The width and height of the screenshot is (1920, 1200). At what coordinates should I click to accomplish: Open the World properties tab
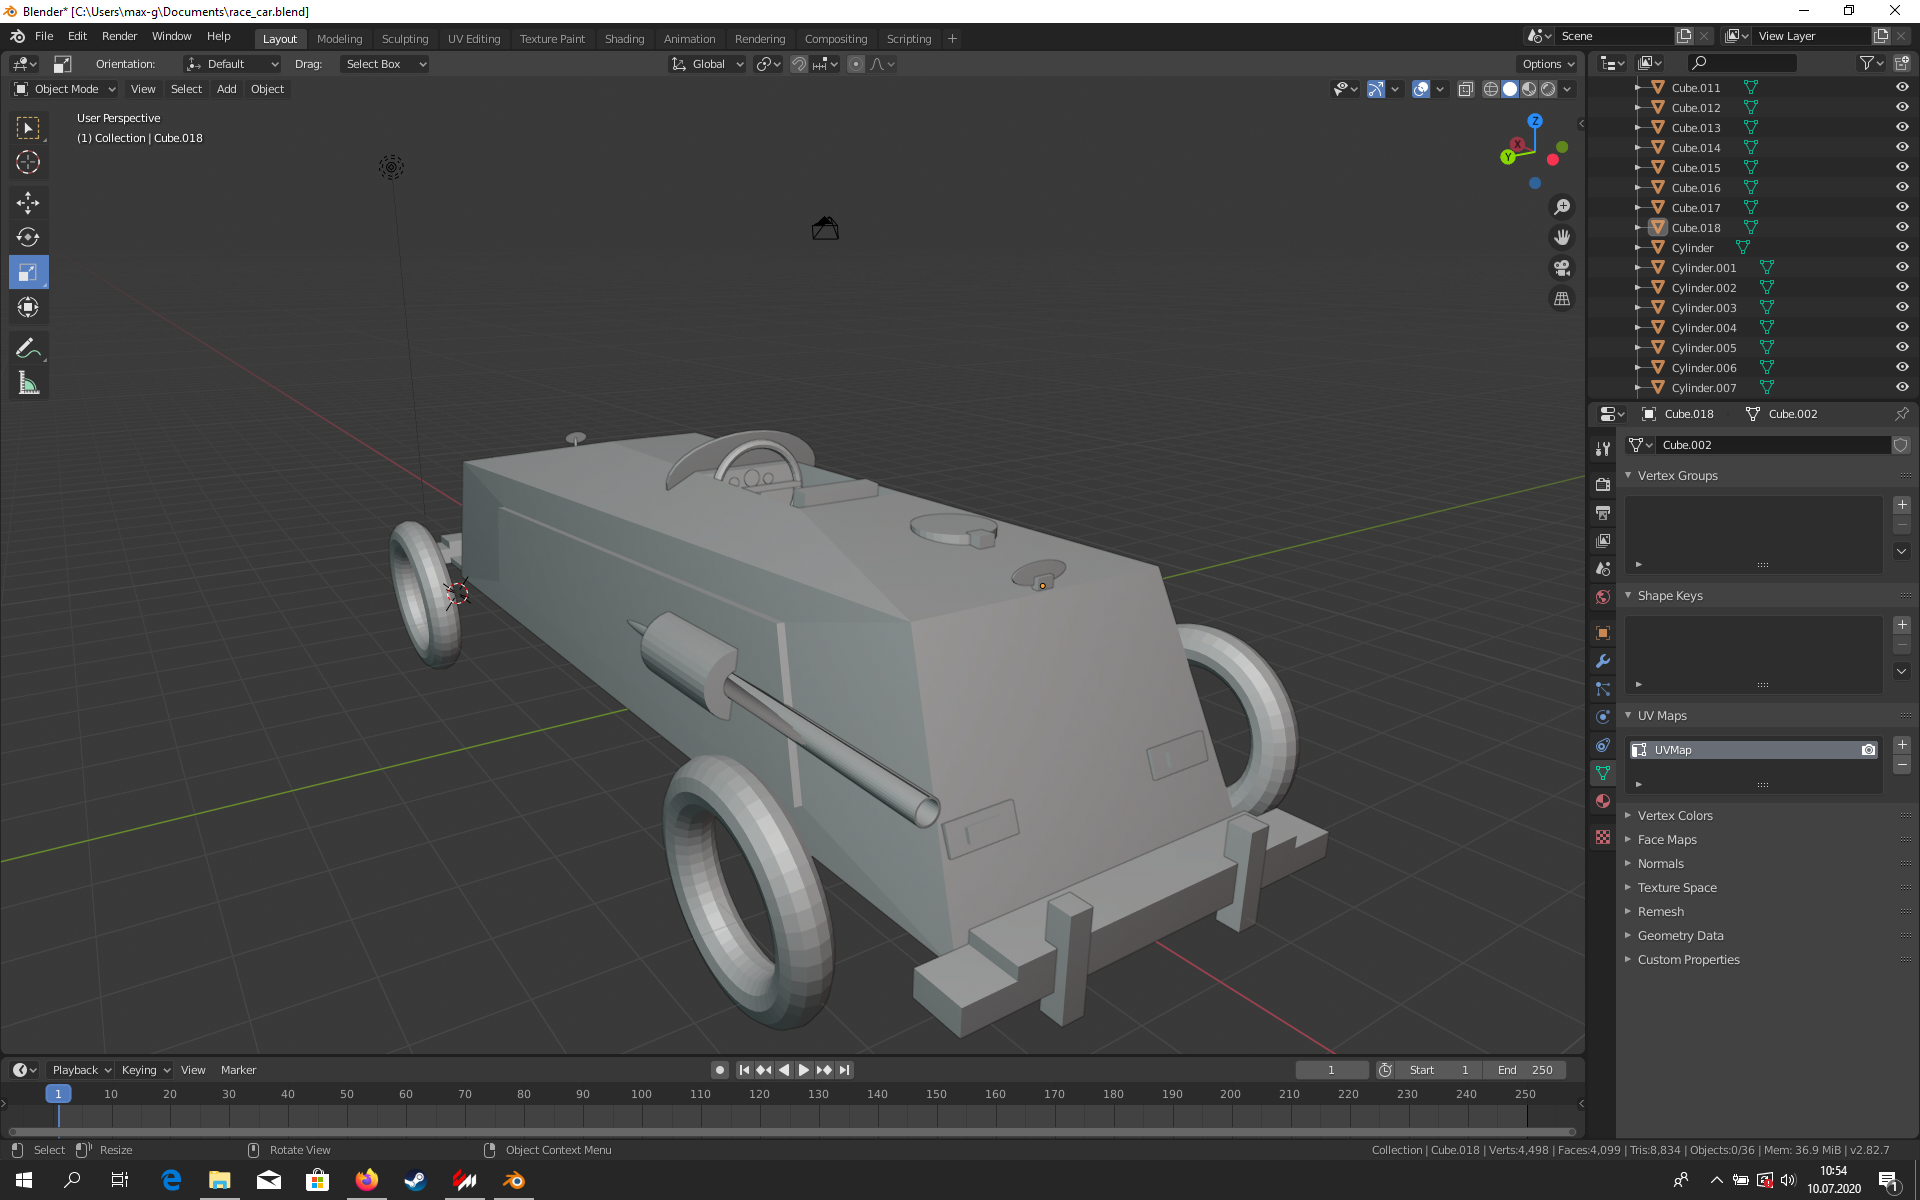click(x=1603, y=597)
